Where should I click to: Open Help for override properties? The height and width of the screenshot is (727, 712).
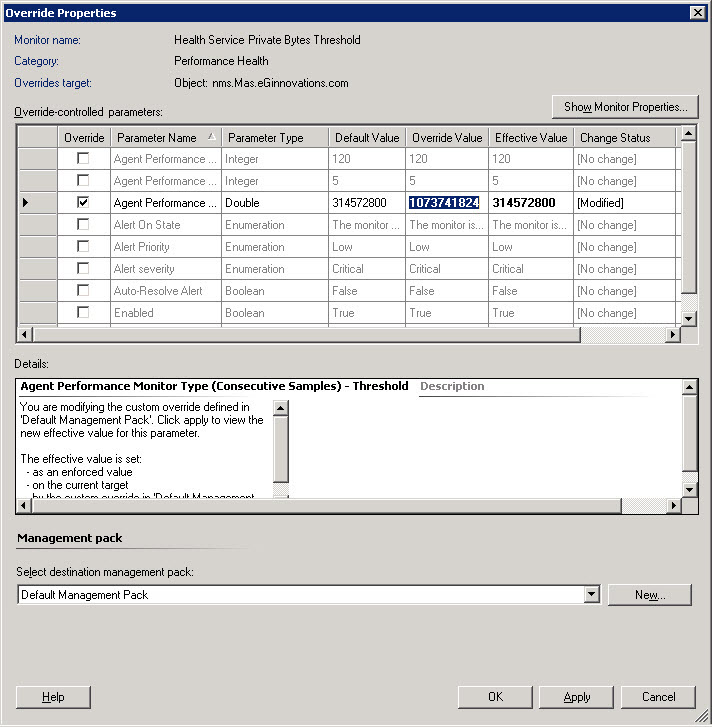pos(53,697)
